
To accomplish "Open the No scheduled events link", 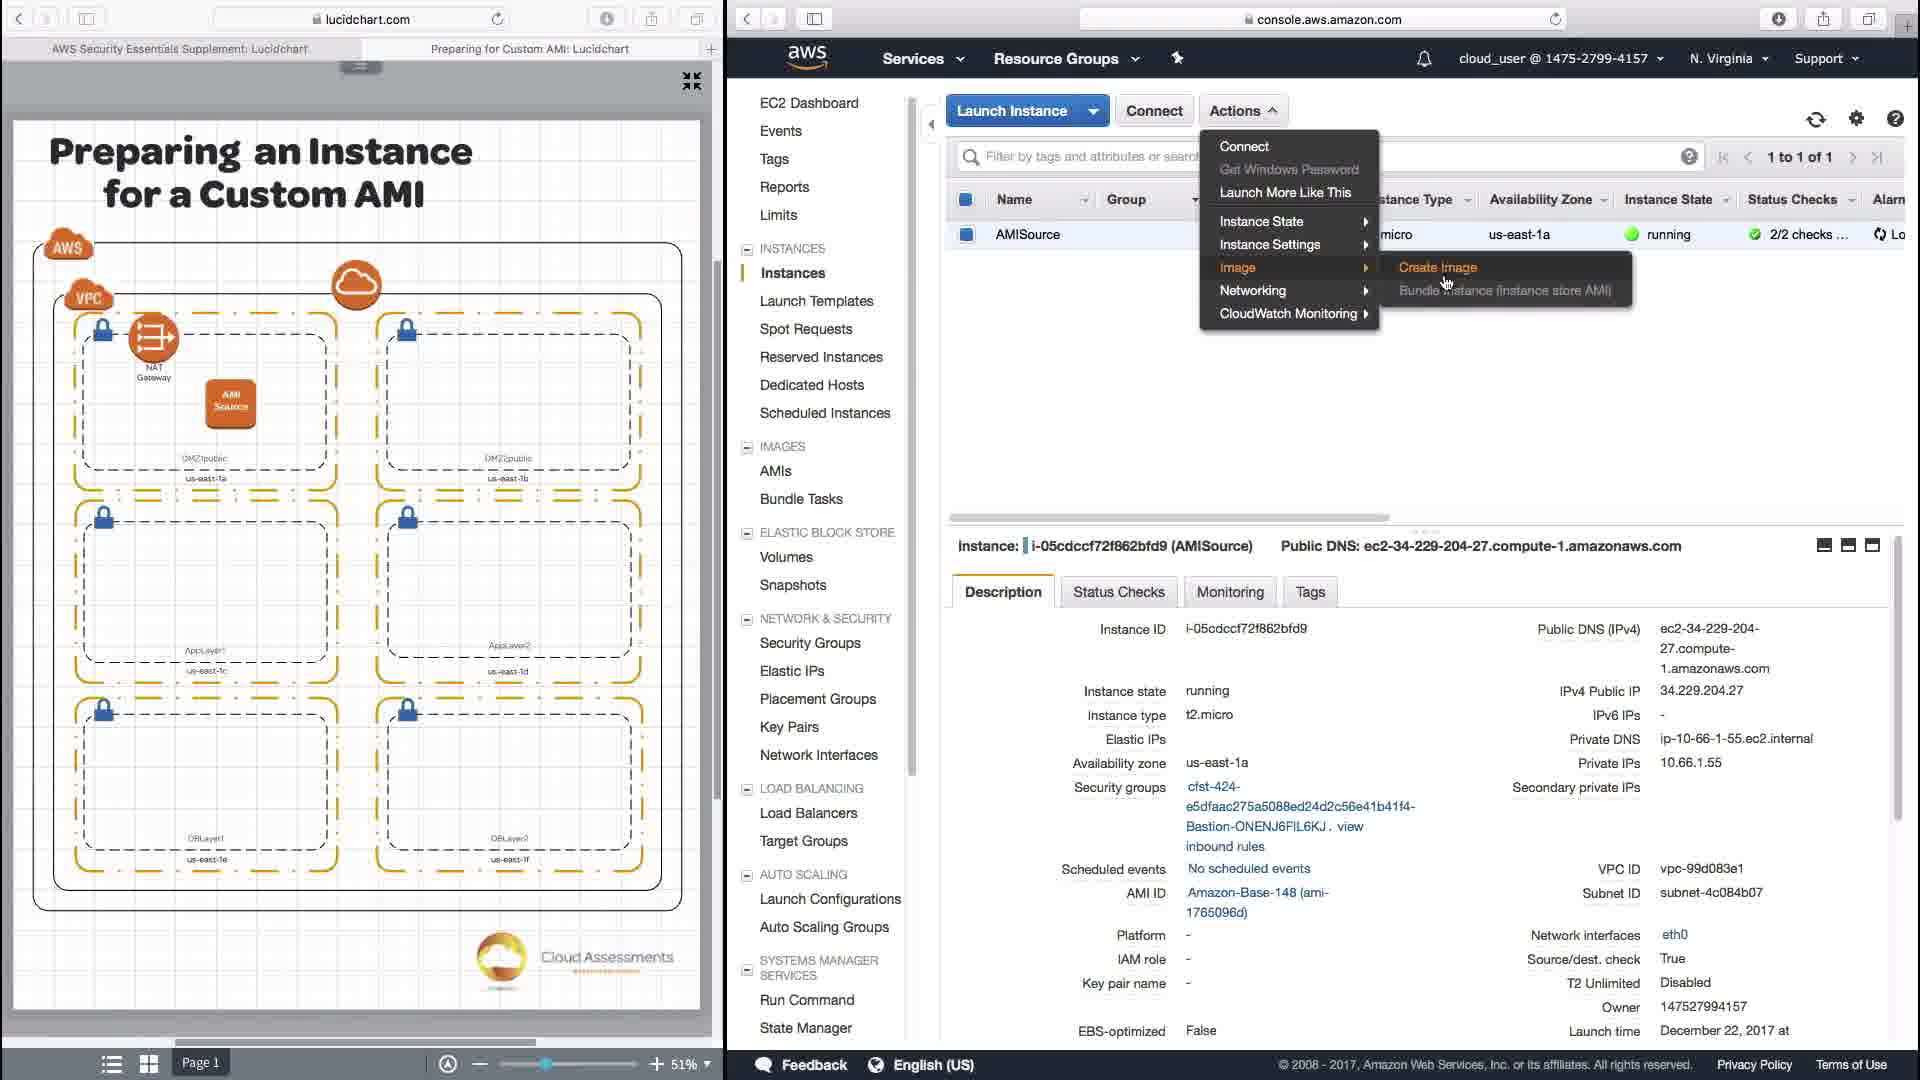I will tap(1248, 868).
